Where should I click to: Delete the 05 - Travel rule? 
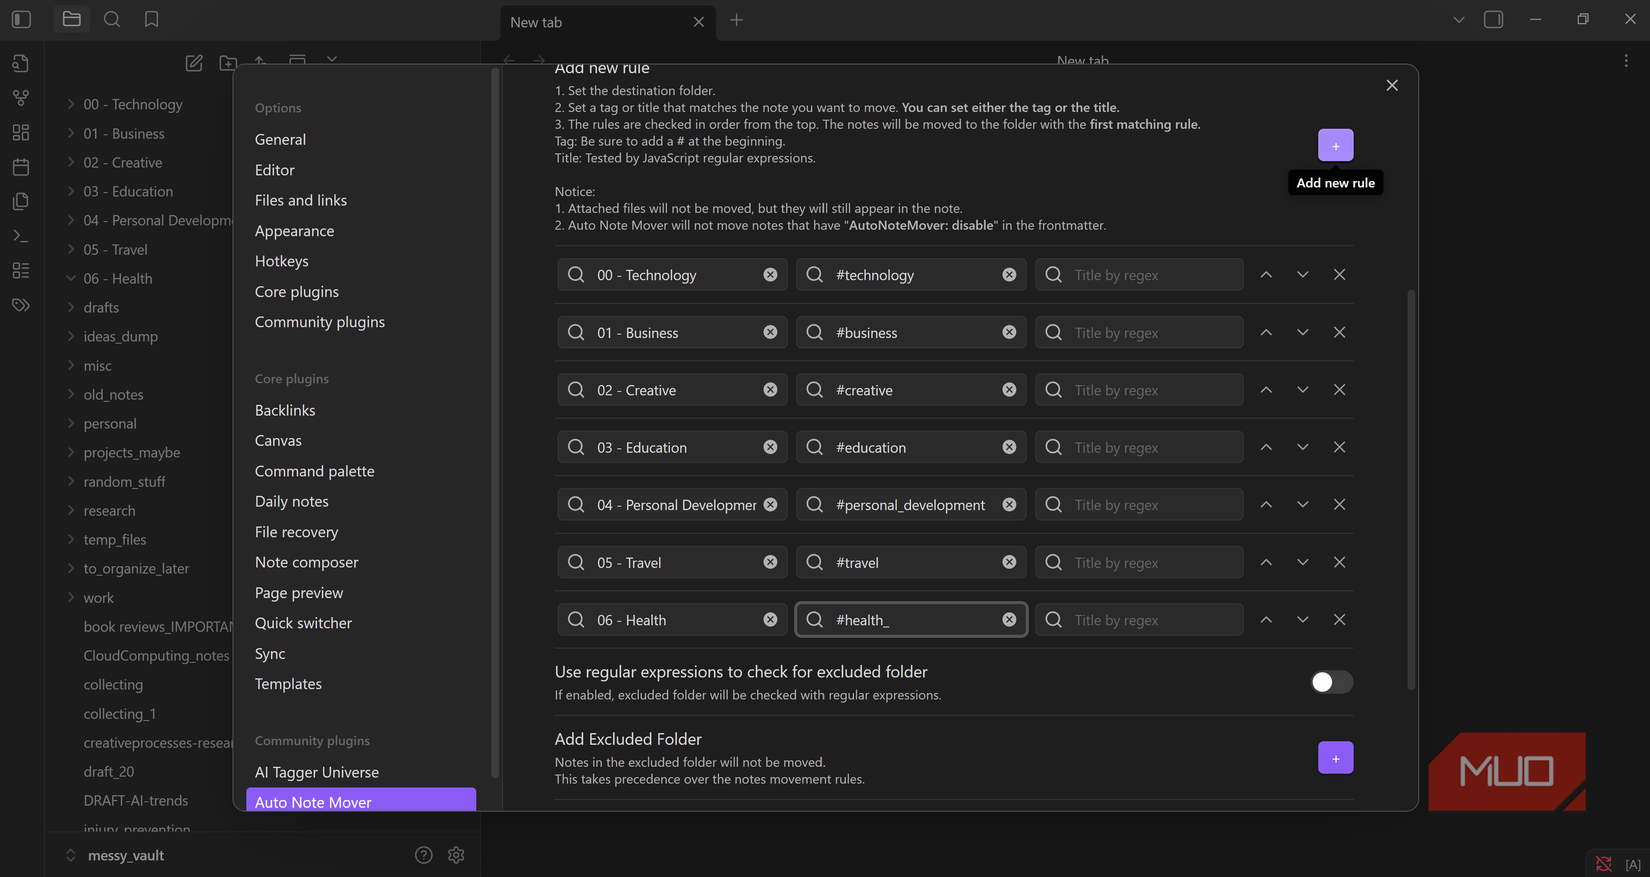coord(1339,562)
